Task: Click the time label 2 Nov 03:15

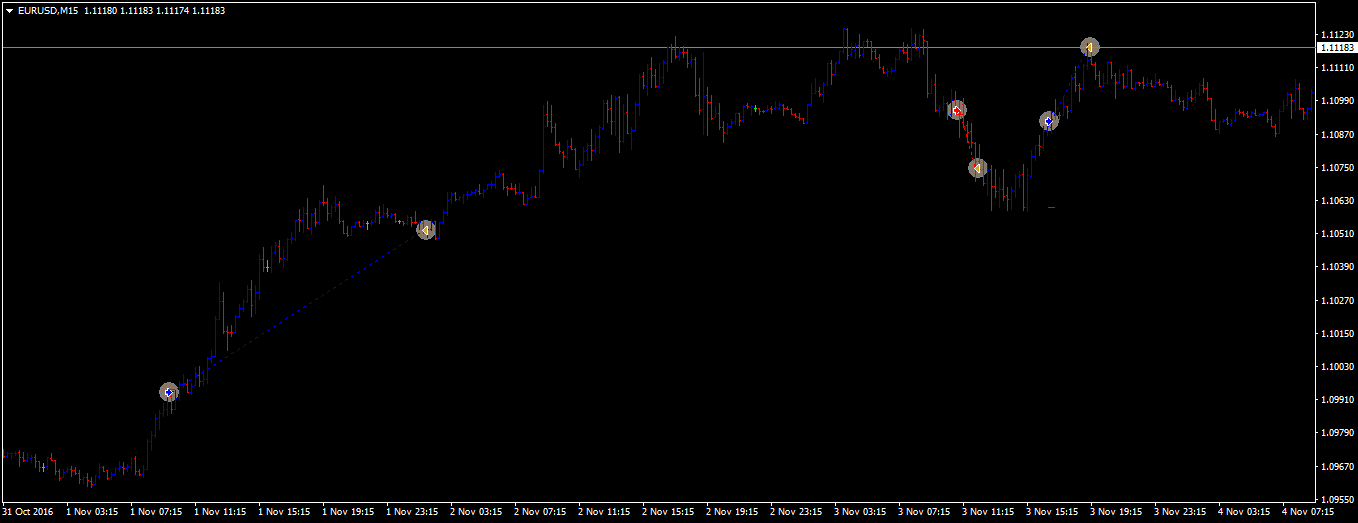Action: (x=476, y=512)
